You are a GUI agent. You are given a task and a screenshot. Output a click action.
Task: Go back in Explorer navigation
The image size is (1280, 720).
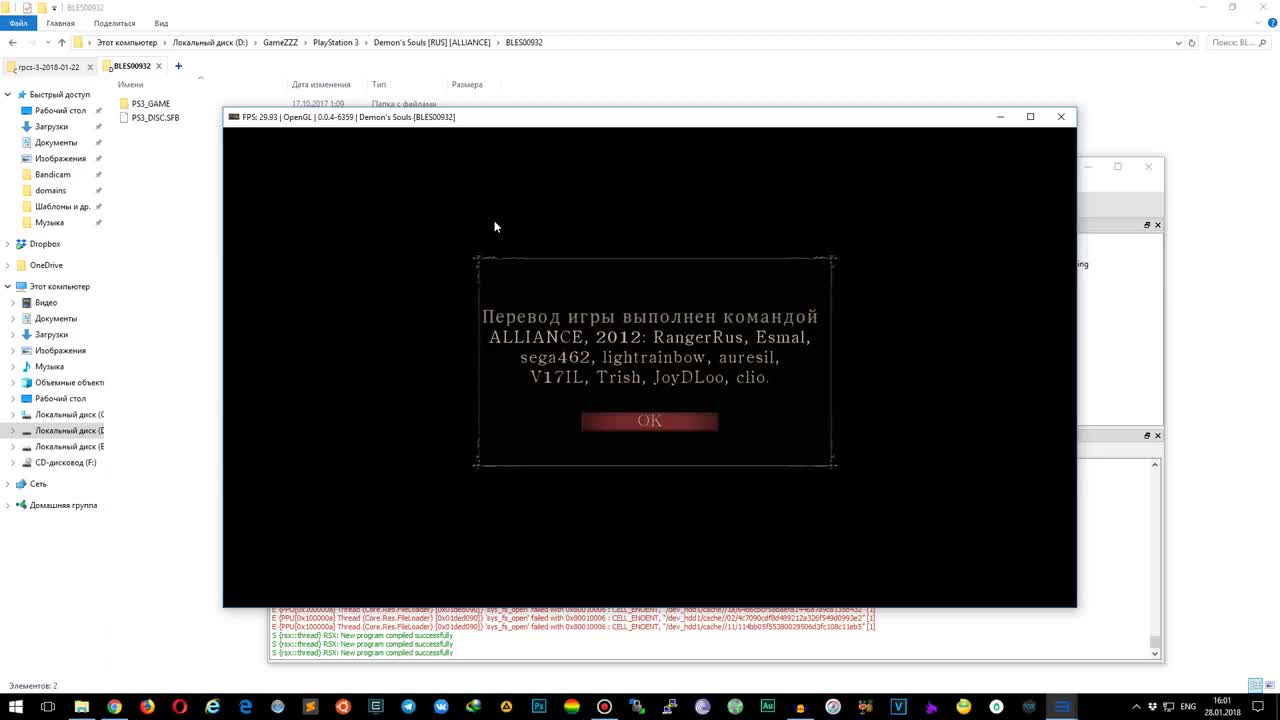12,42
